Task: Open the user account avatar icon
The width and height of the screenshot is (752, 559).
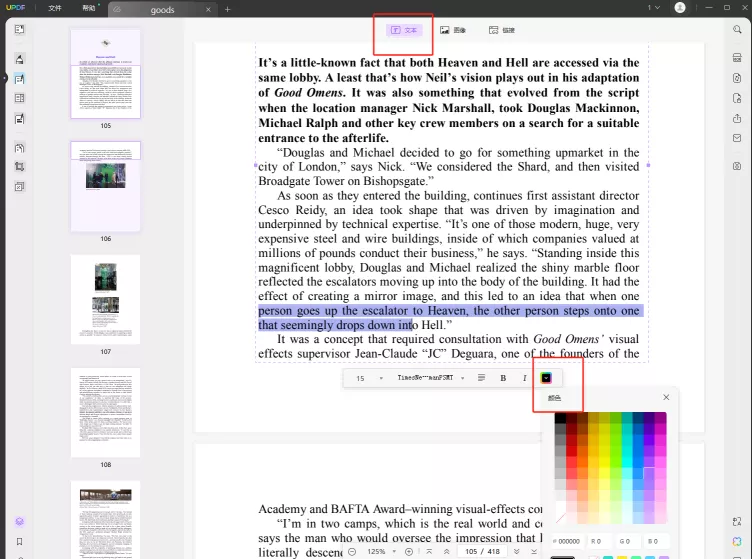Action: click(680, 8)
